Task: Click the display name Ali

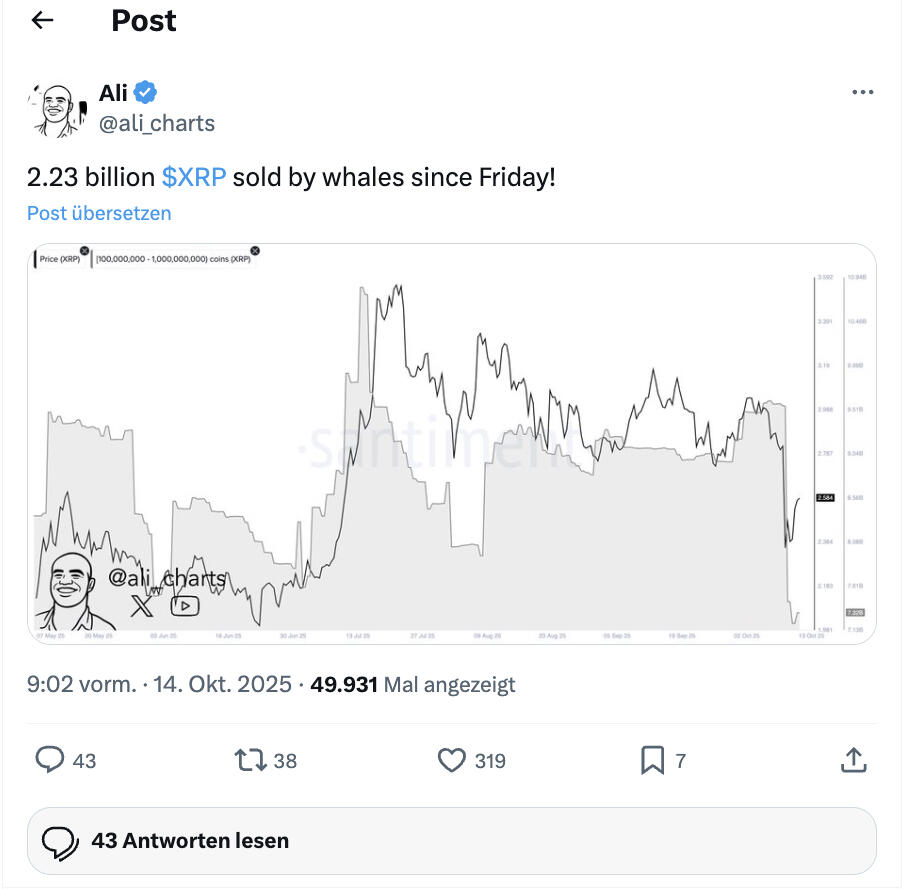Action: 113,93
